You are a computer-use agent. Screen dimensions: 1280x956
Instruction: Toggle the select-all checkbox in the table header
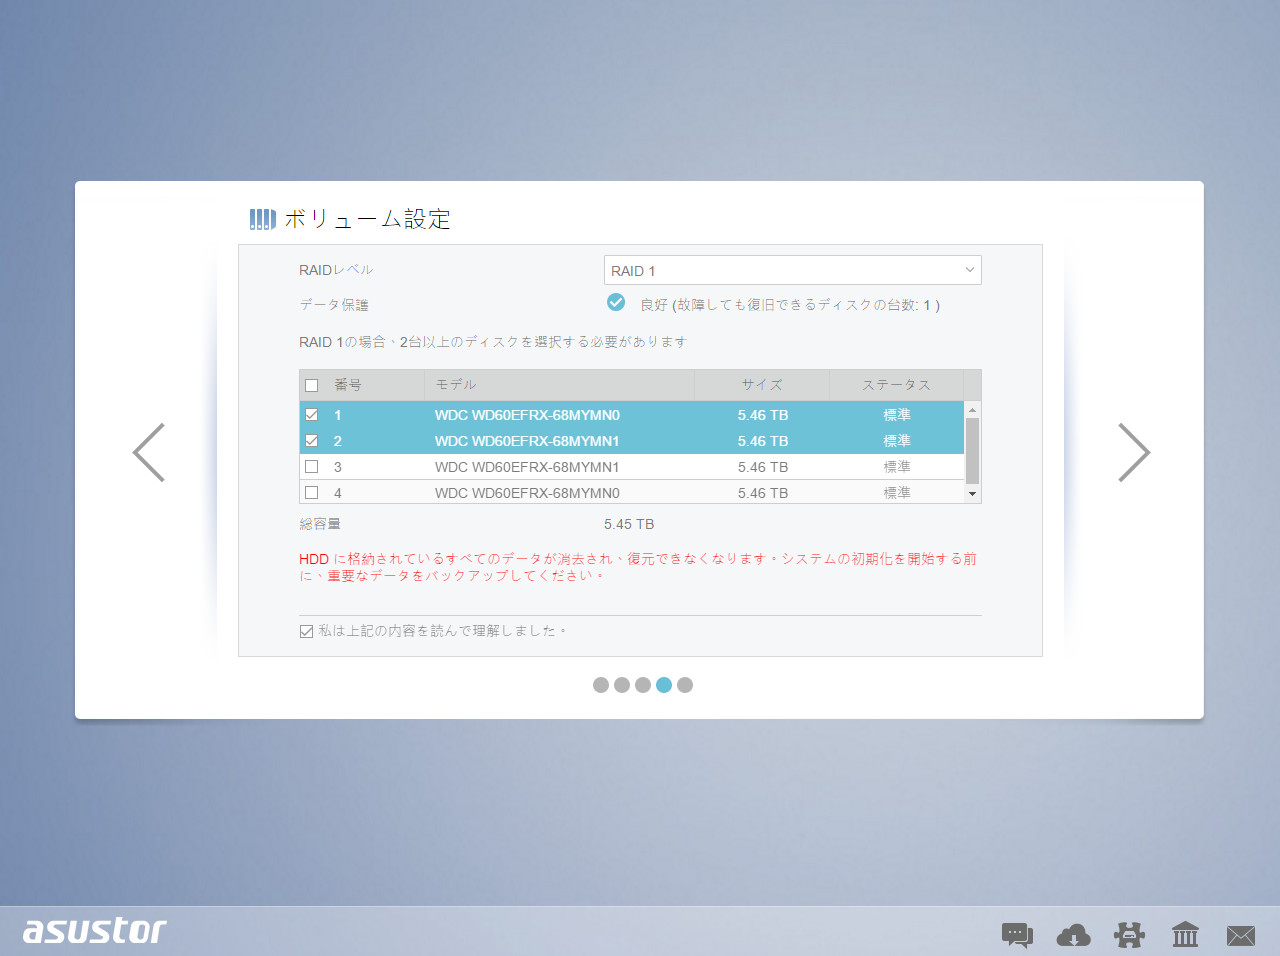[311, 384]
